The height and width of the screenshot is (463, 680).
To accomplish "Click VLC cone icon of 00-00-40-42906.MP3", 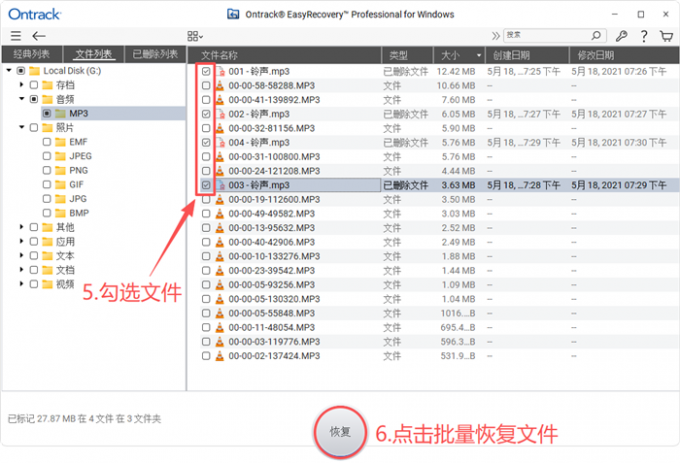I will point(220,242).
